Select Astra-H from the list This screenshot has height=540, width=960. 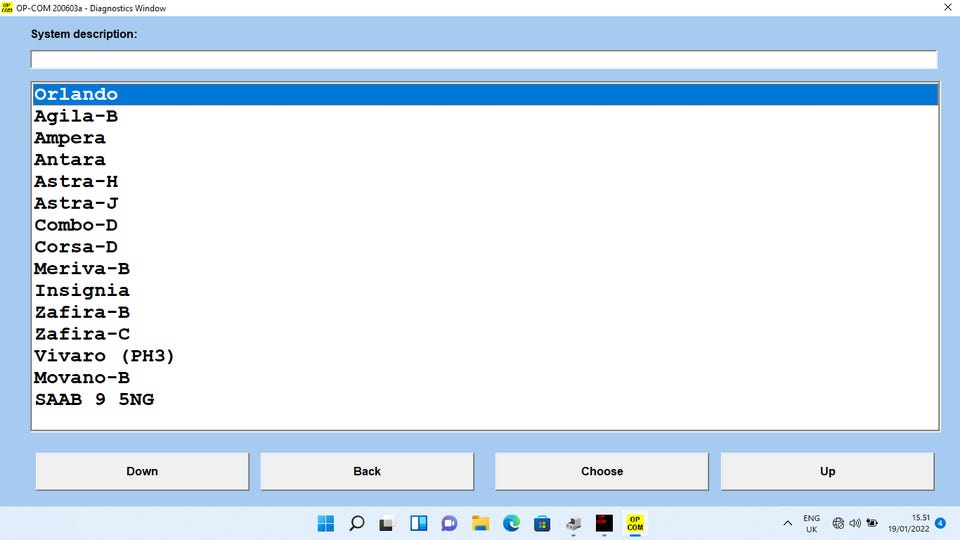click(485, 182)
